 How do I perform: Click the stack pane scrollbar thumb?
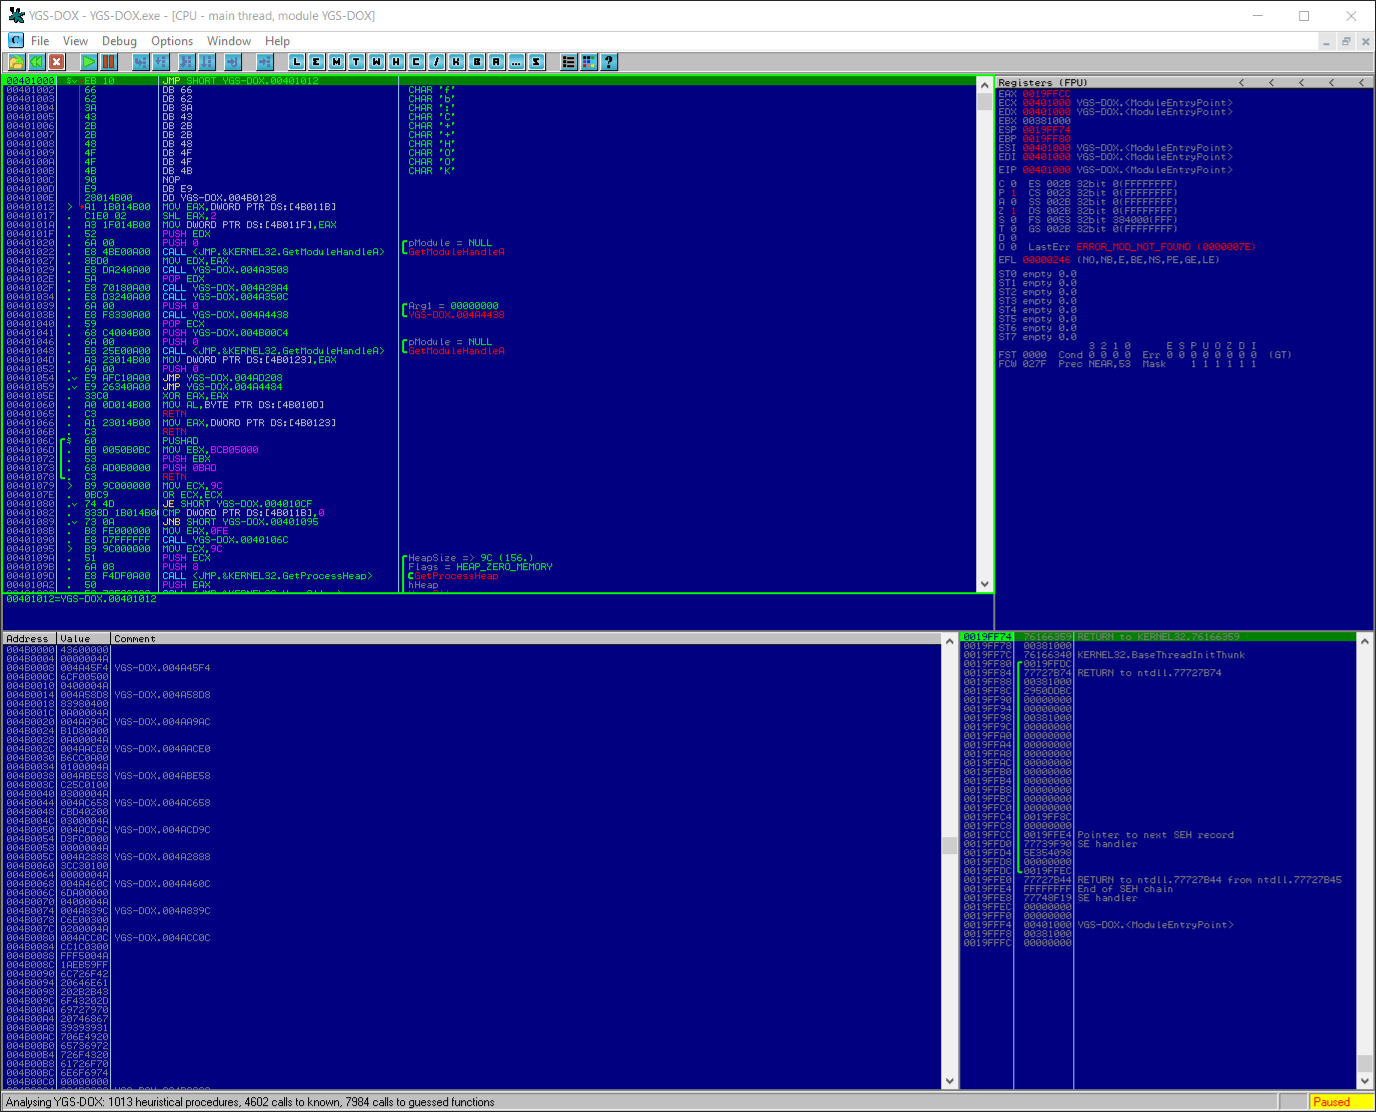(x=1365, y=1062)
